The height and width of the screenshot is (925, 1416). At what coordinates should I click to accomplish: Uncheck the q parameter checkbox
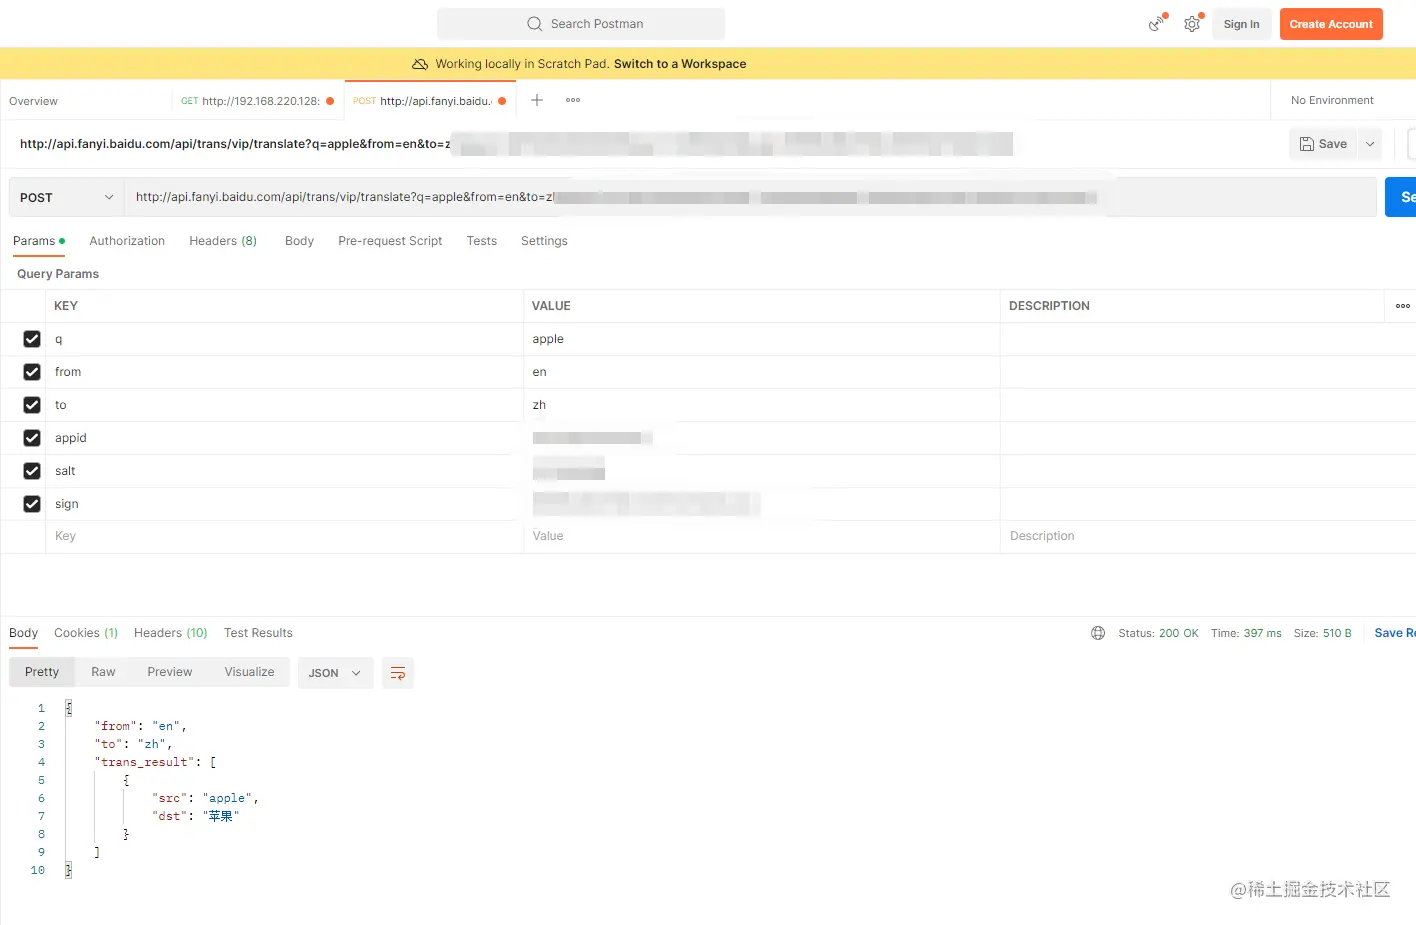pyautogui.click(x=32, y=339)
